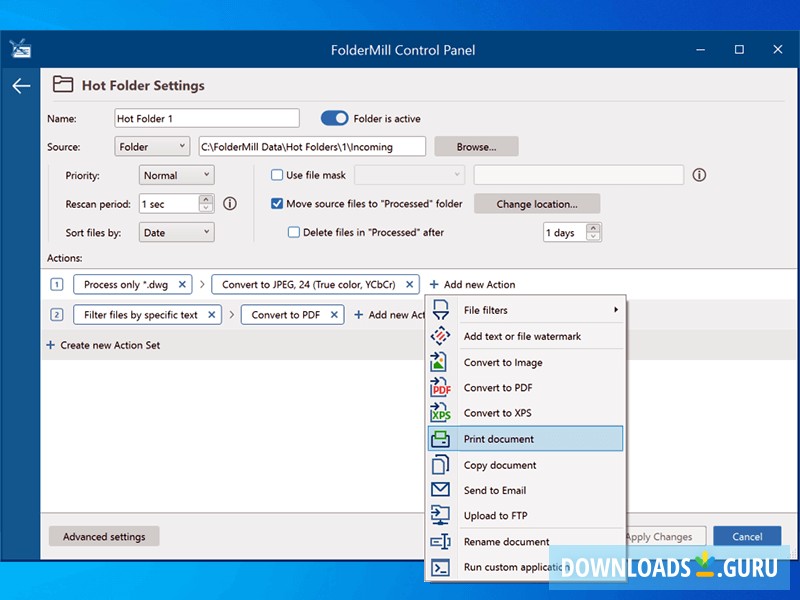Remove the Convert to PDF action chip

[x=334, y=315]
